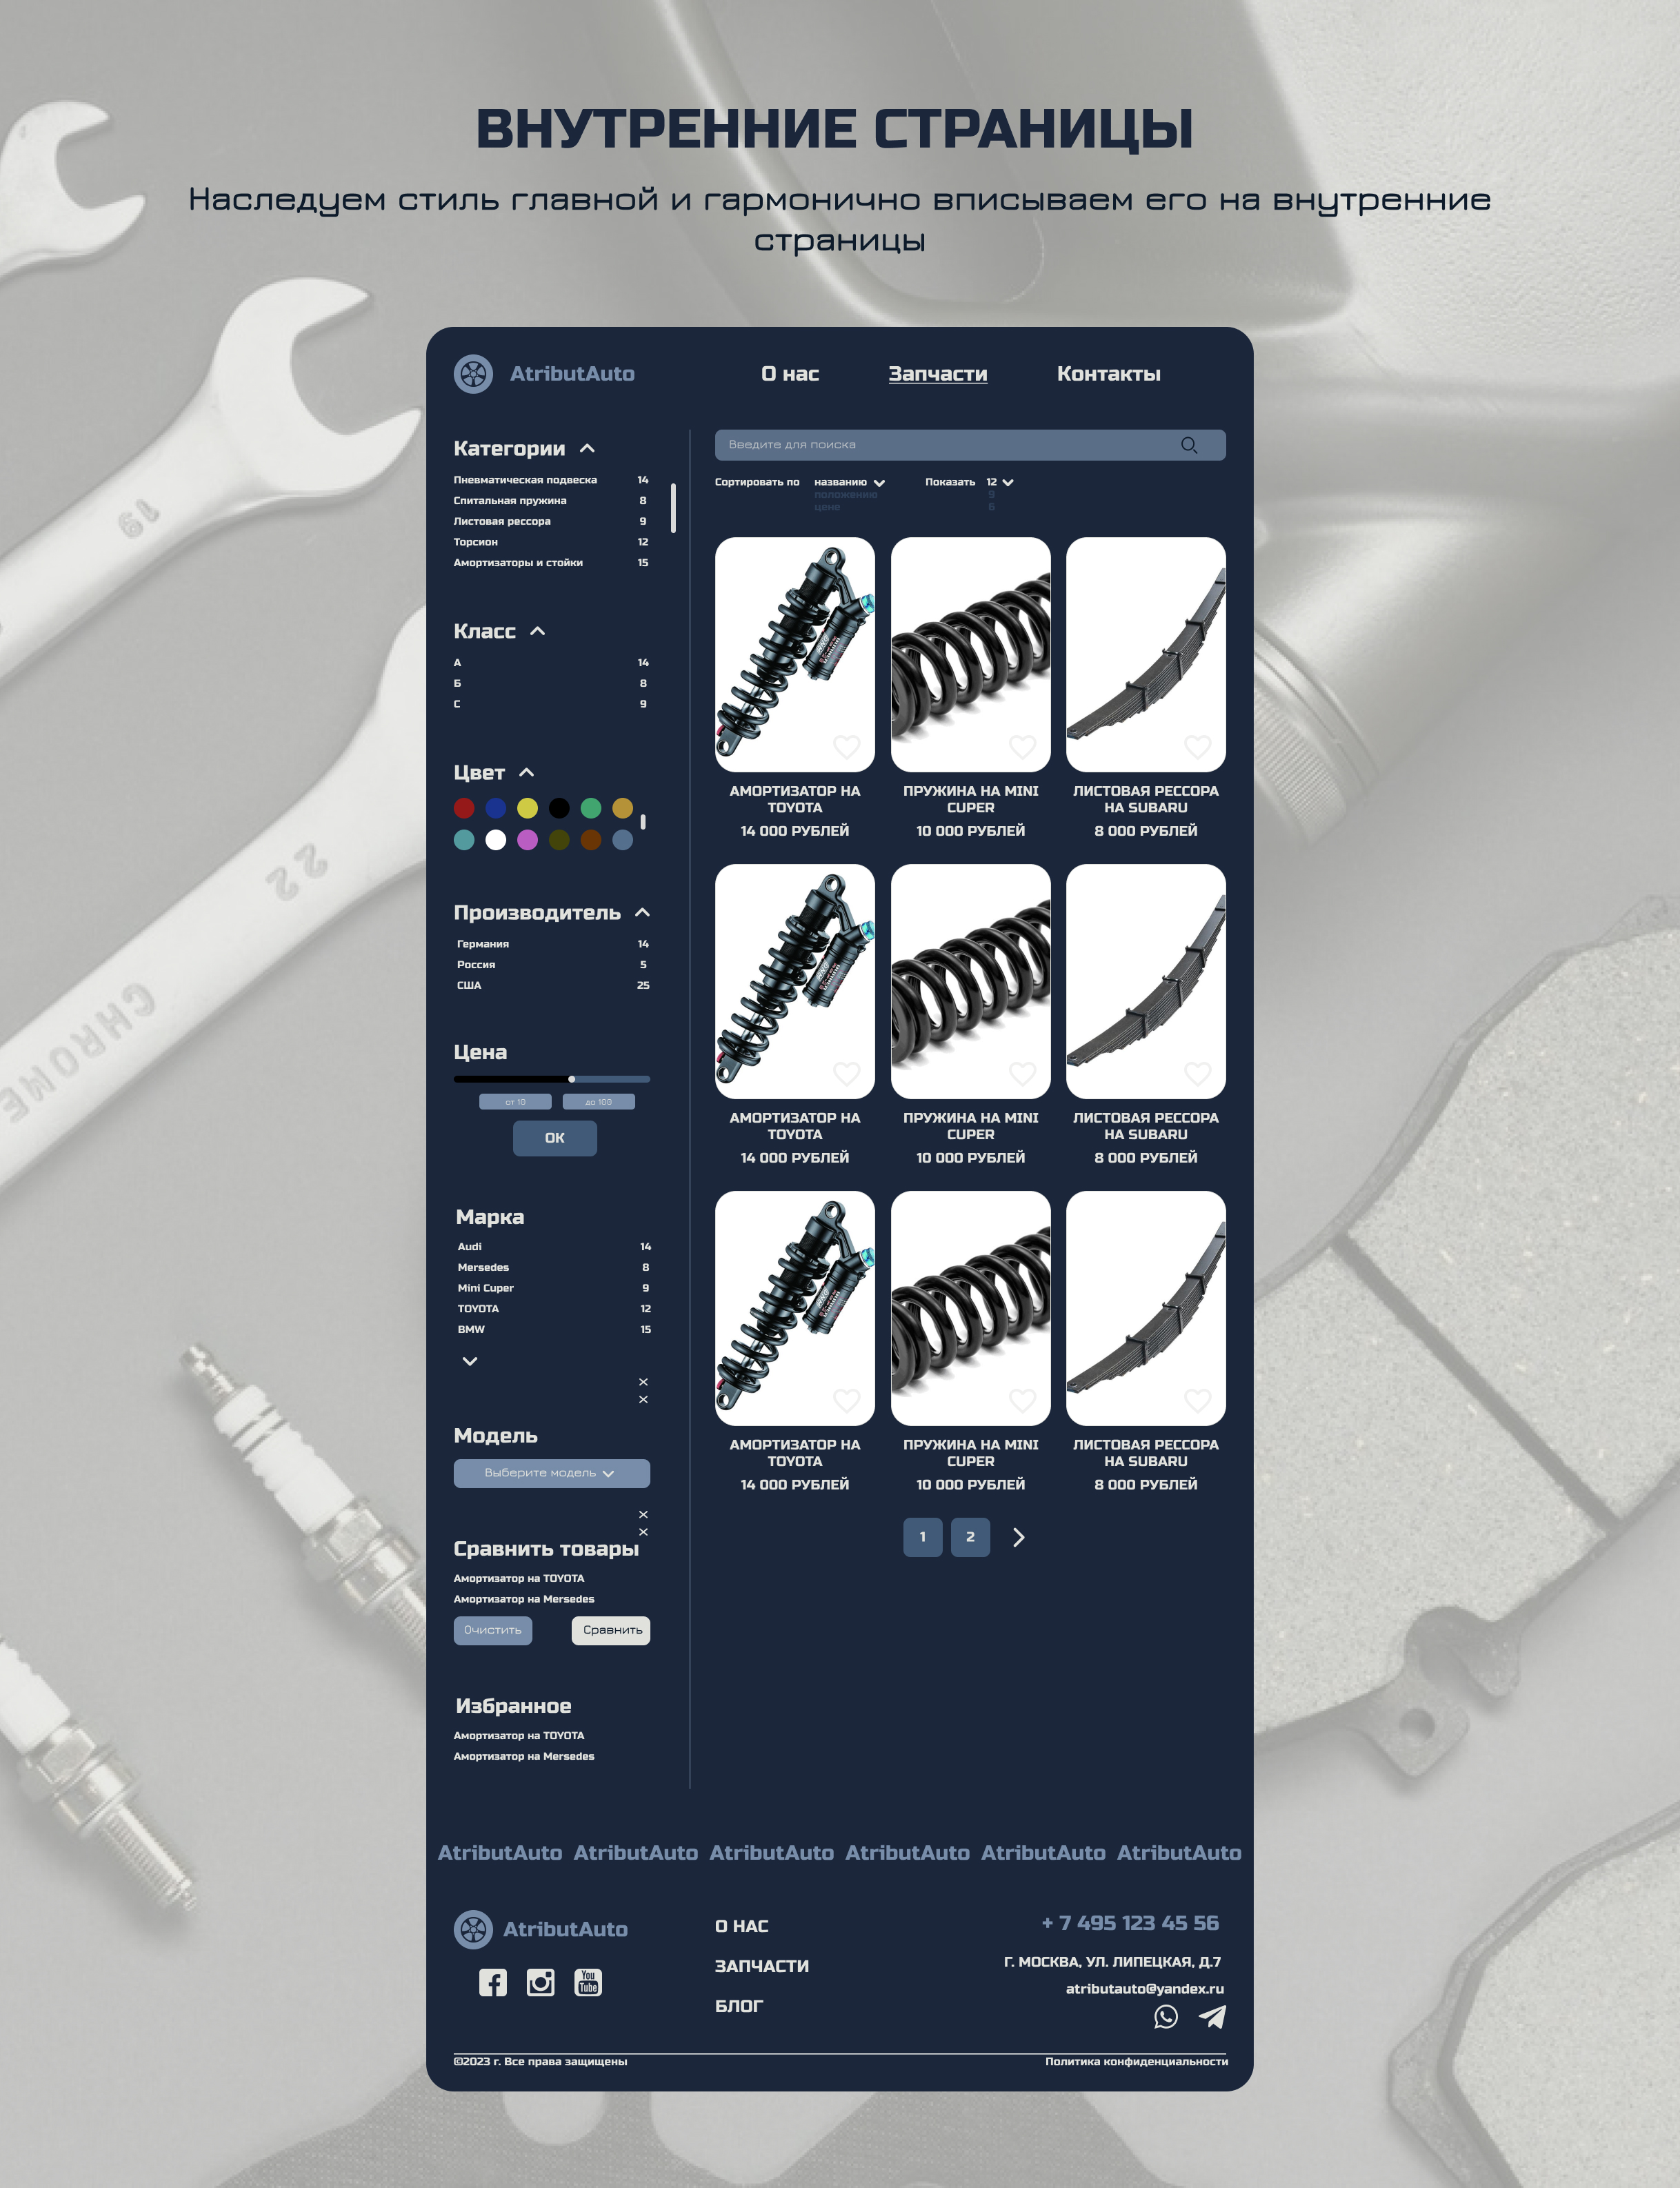Toggle favorite heart on first Subaru leaf spring

tap(1197, 746)
